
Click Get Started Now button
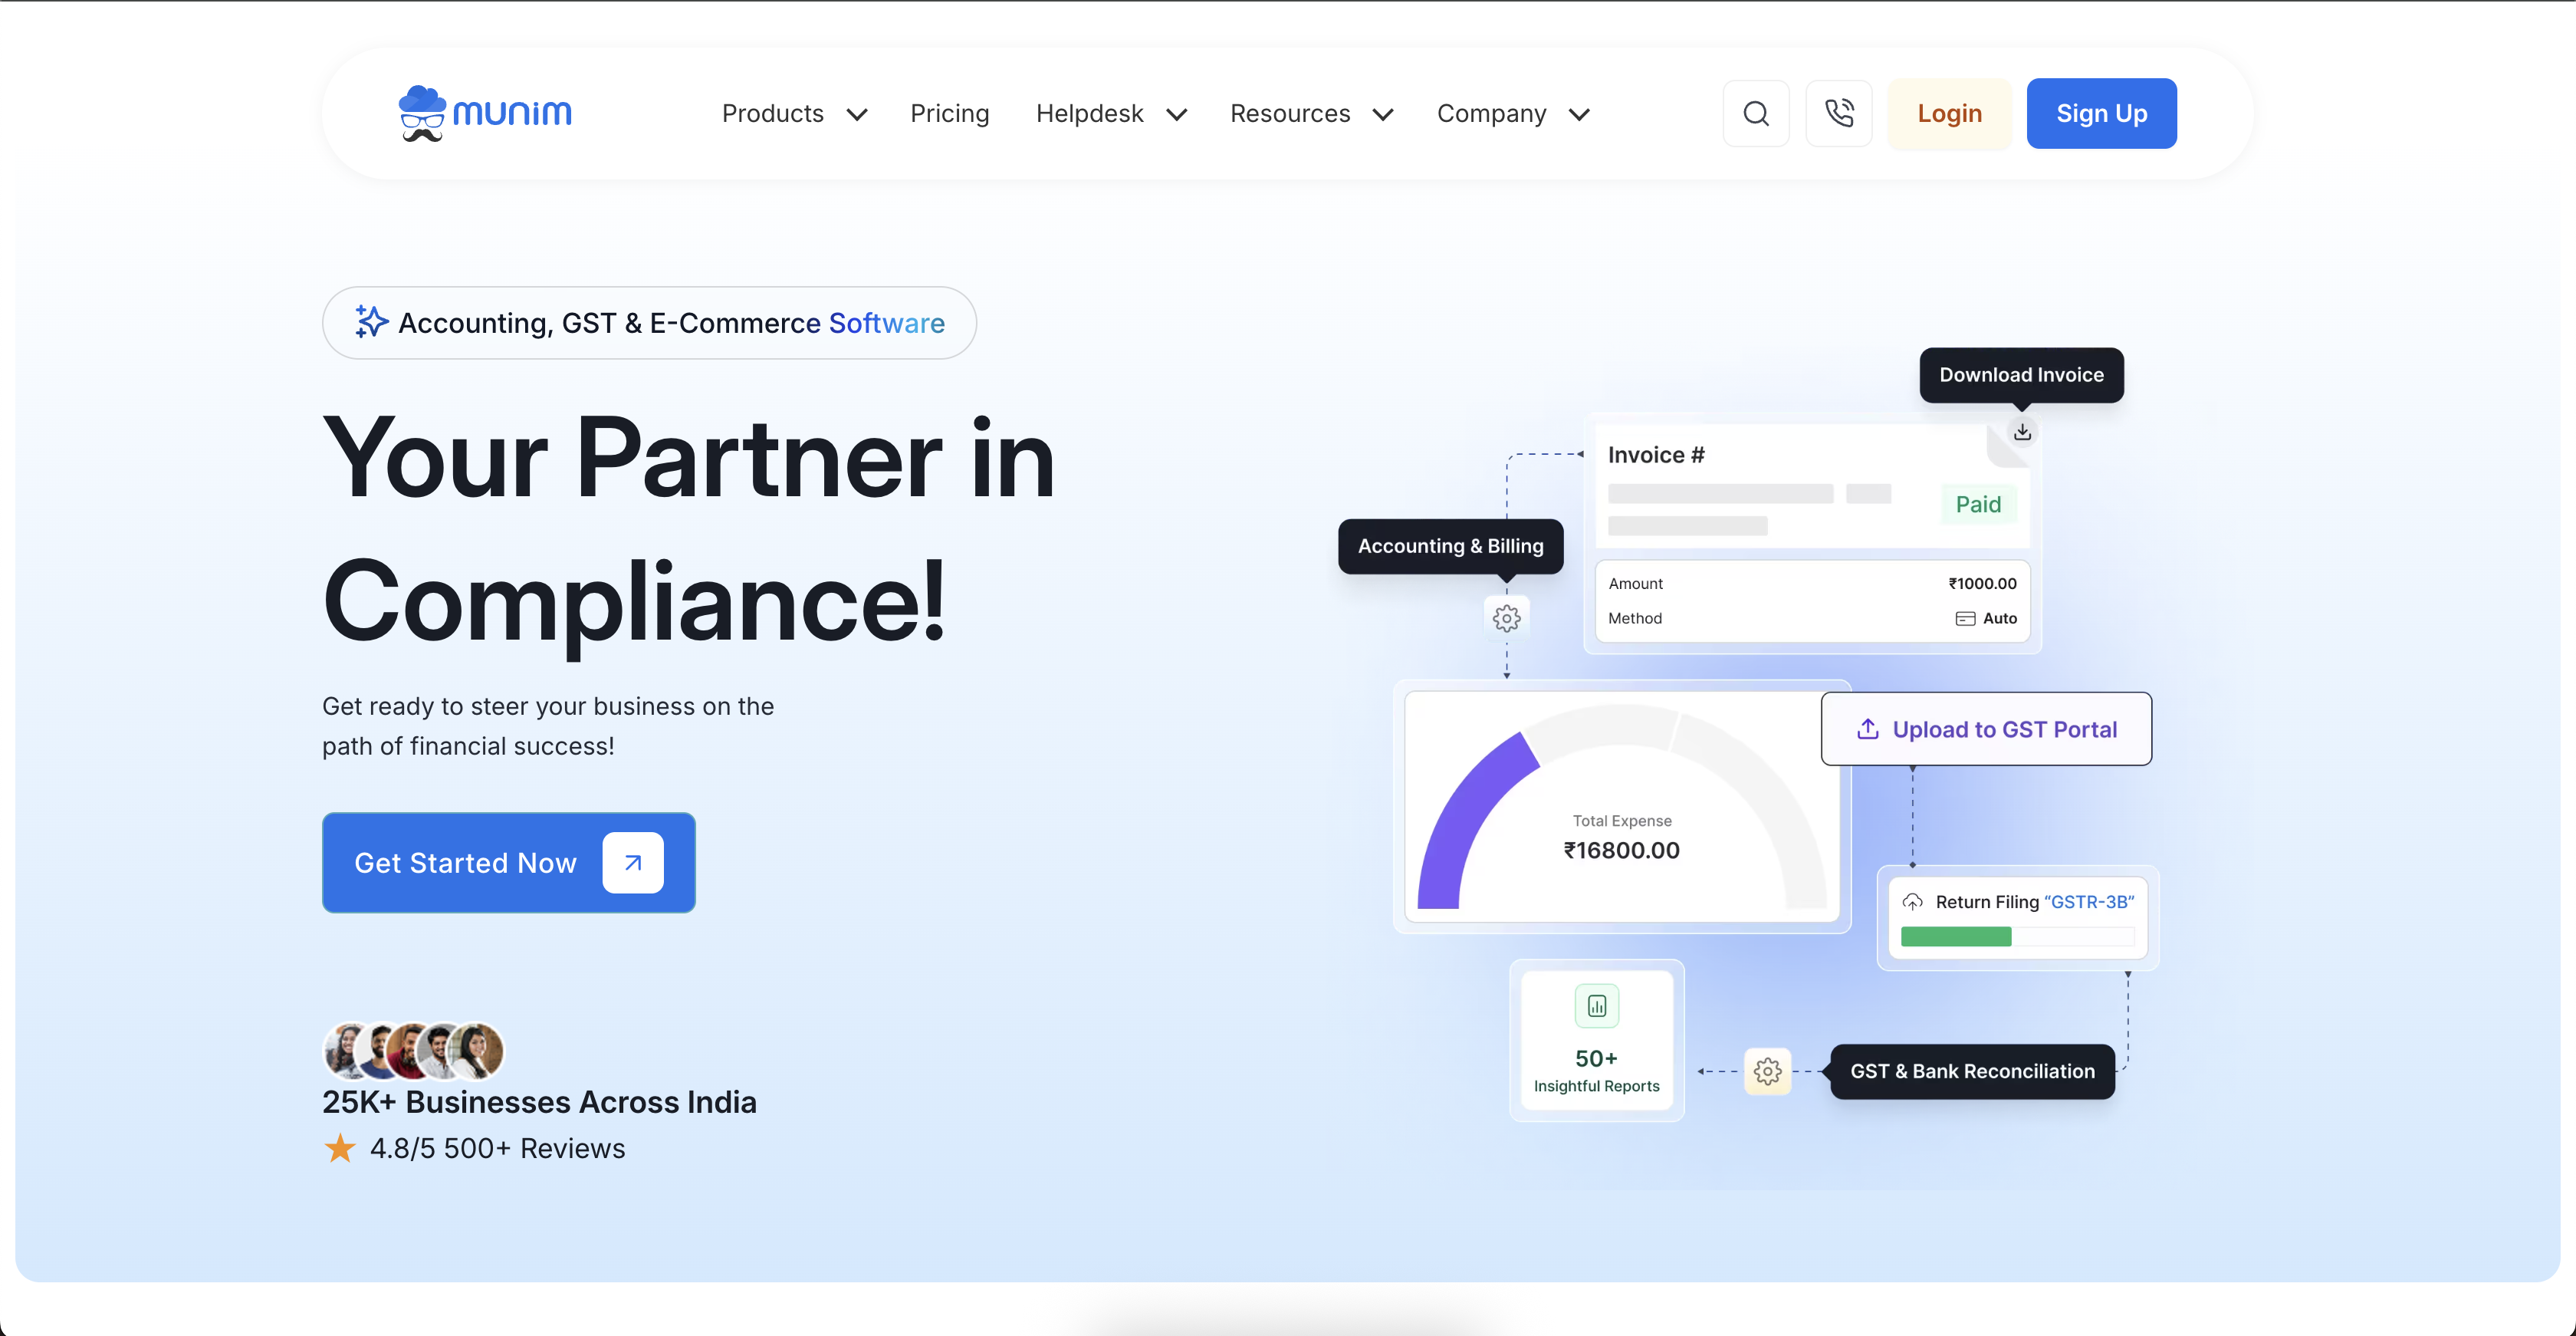point(508,862)
